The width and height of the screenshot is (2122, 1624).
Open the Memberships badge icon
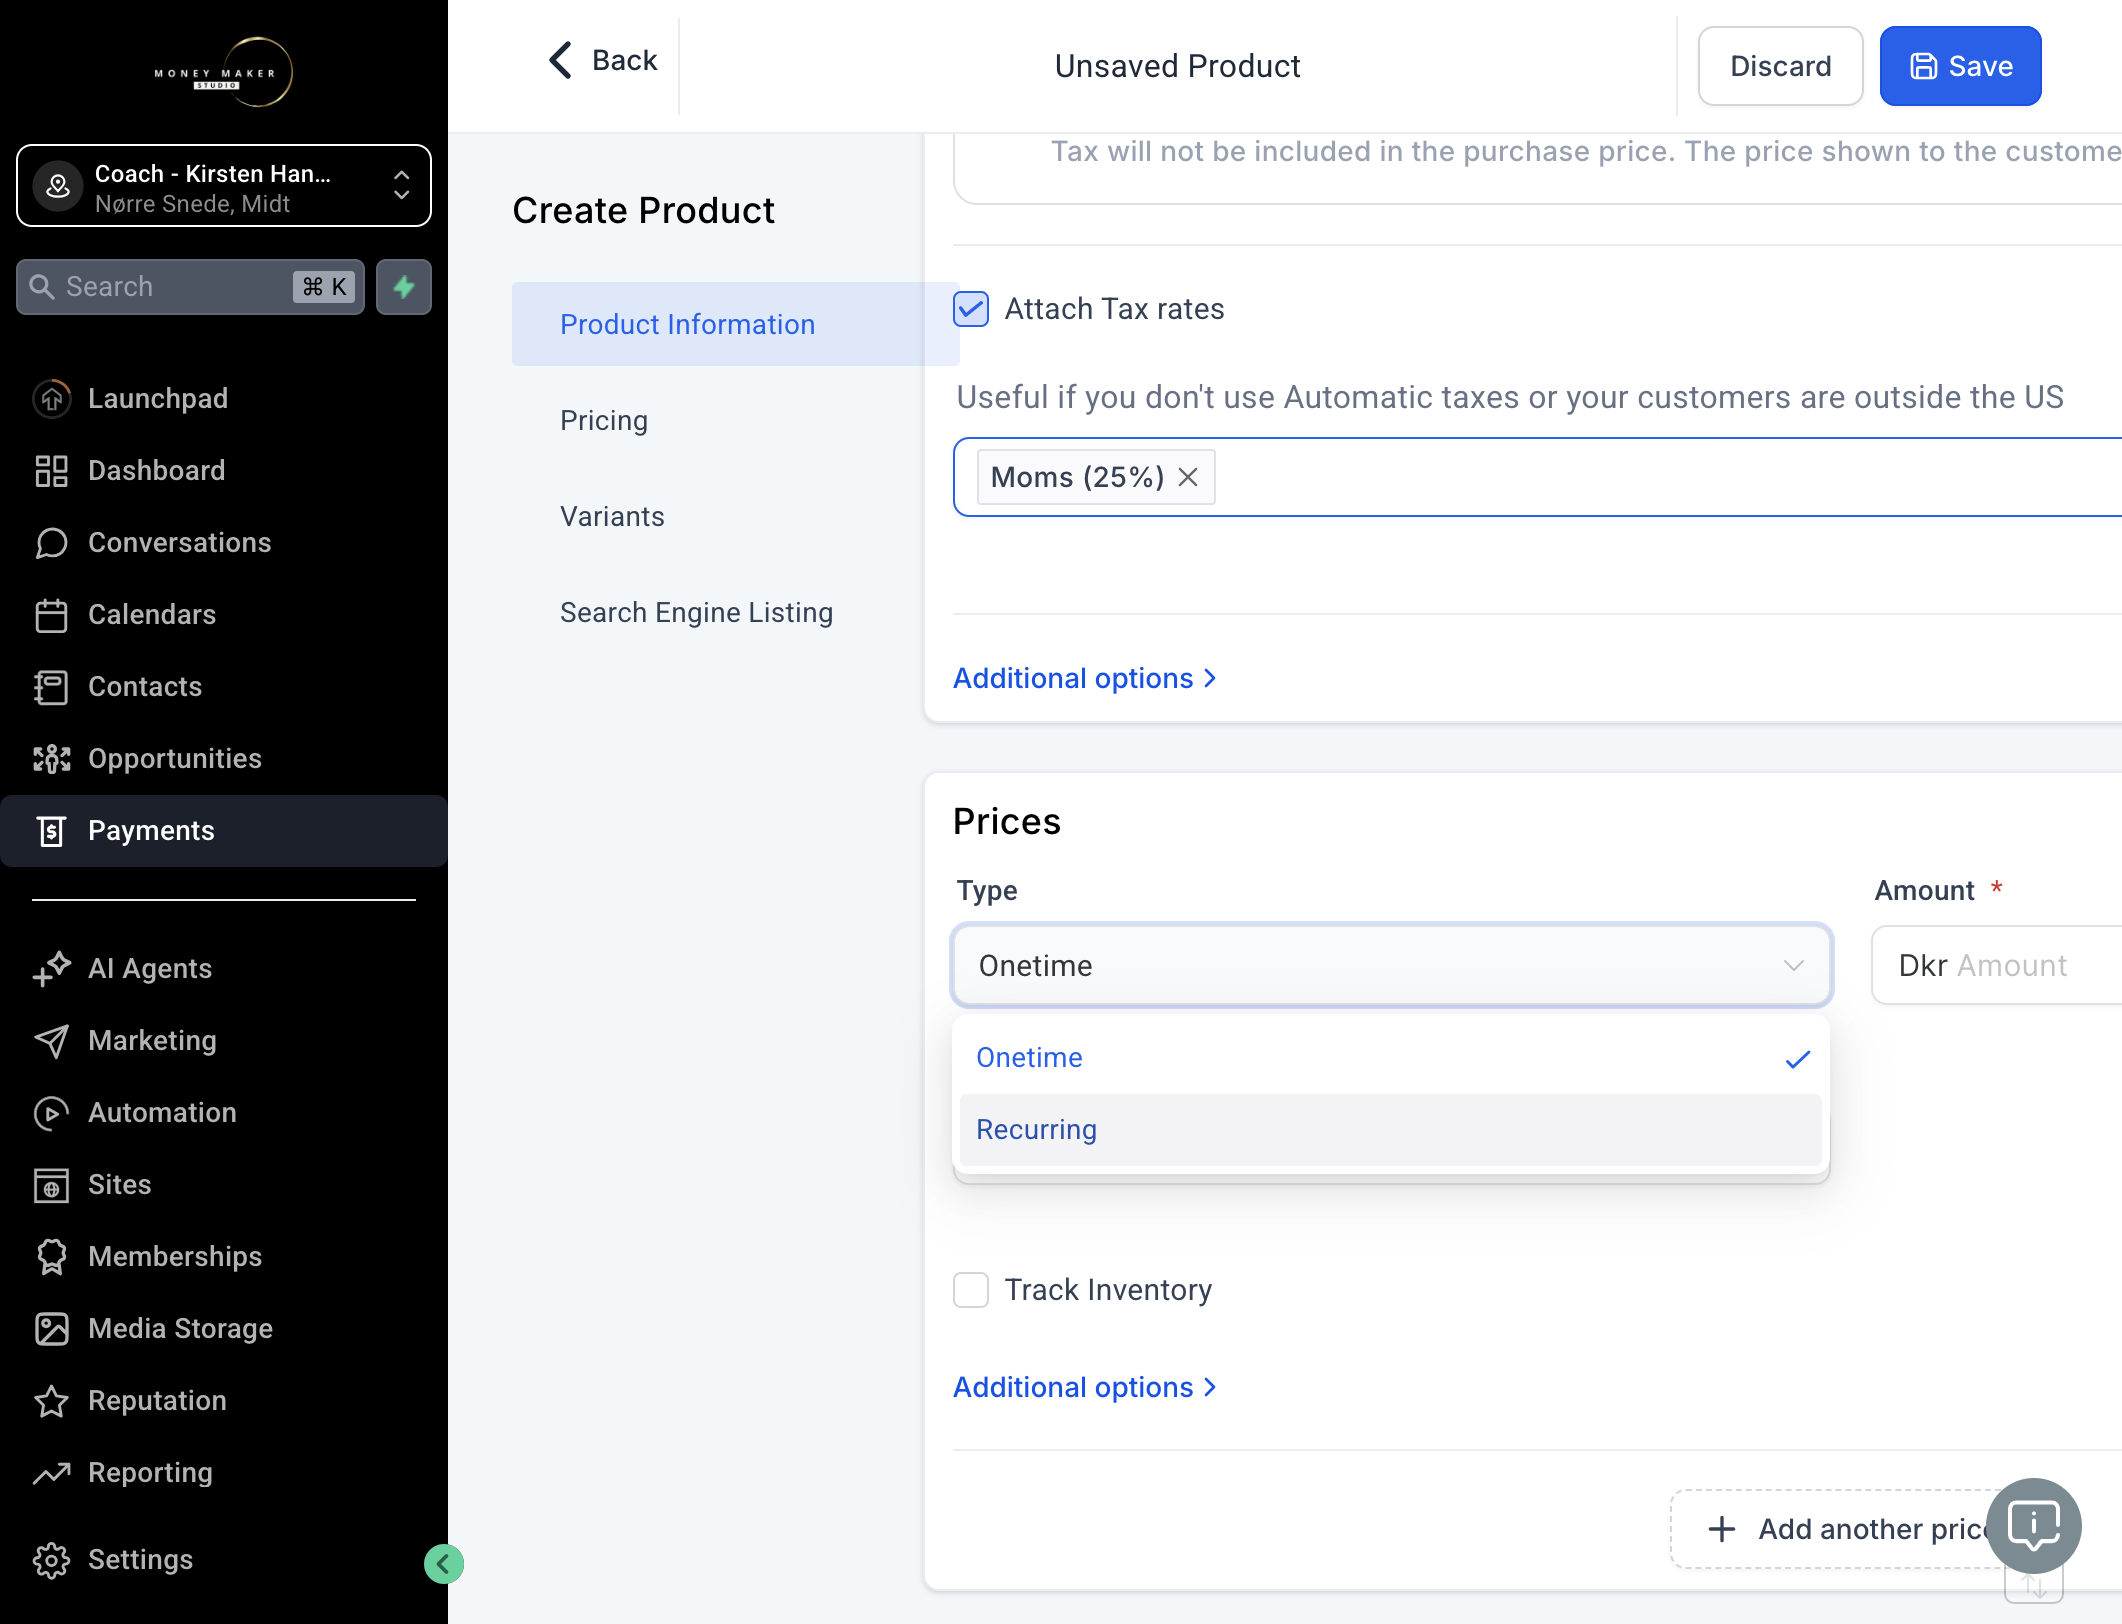pyautogui.click(x=51, y=1256)
